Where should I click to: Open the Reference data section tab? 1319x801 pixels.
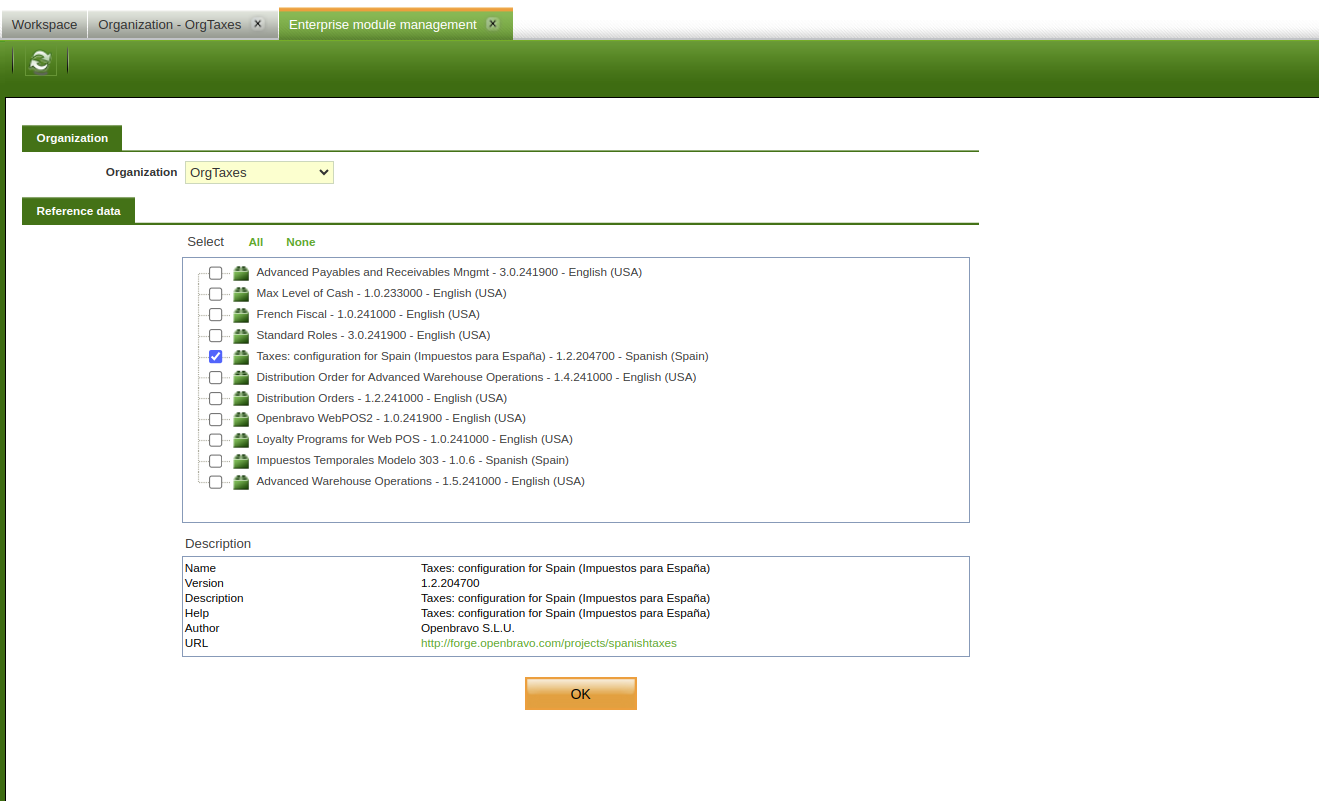click(78, 211)
